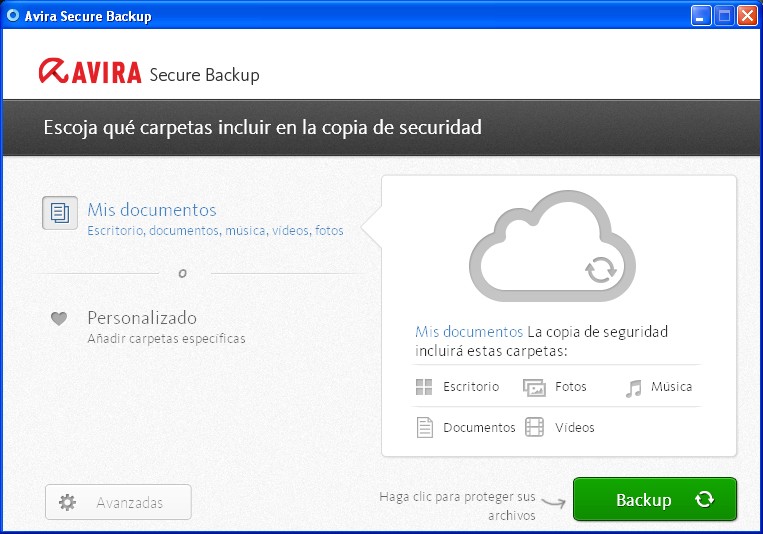Close the Avira Secure Backup window

click(747, 16)
